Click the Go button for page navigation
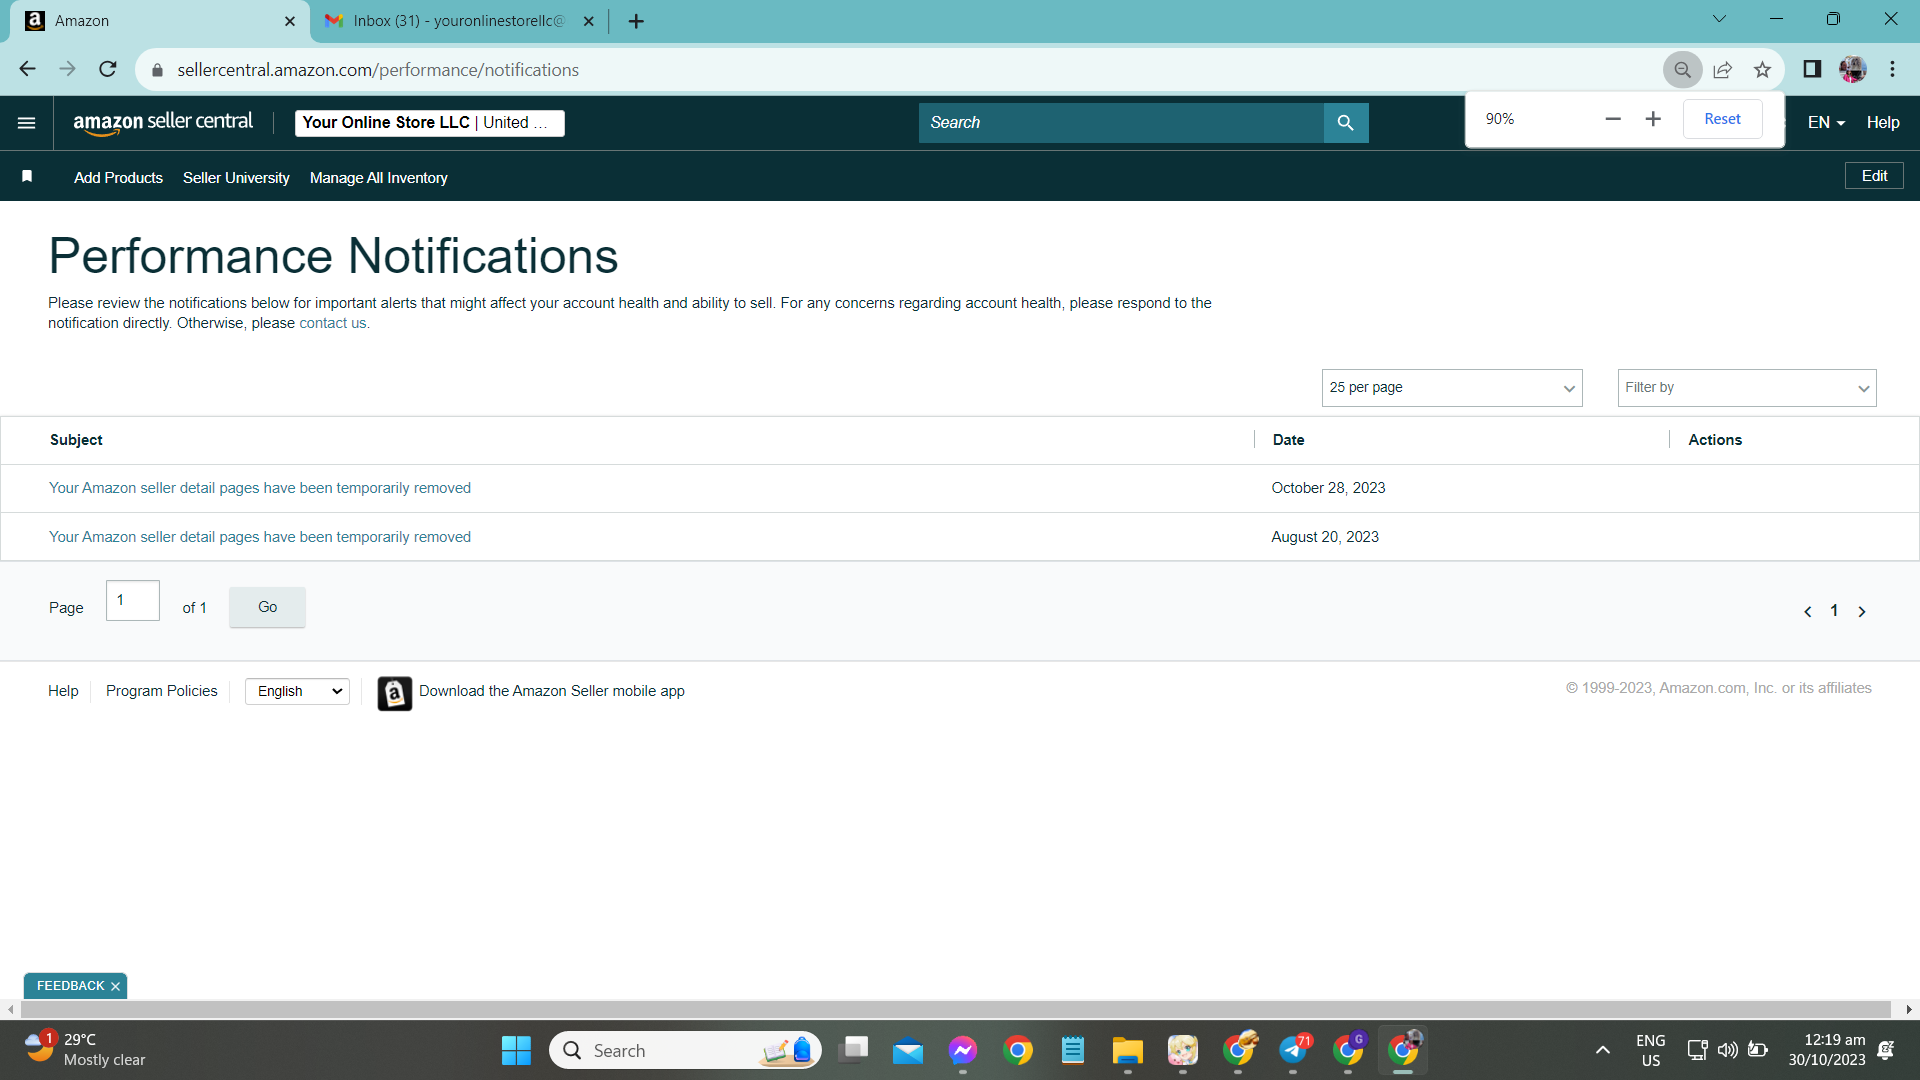 (267, 607)
